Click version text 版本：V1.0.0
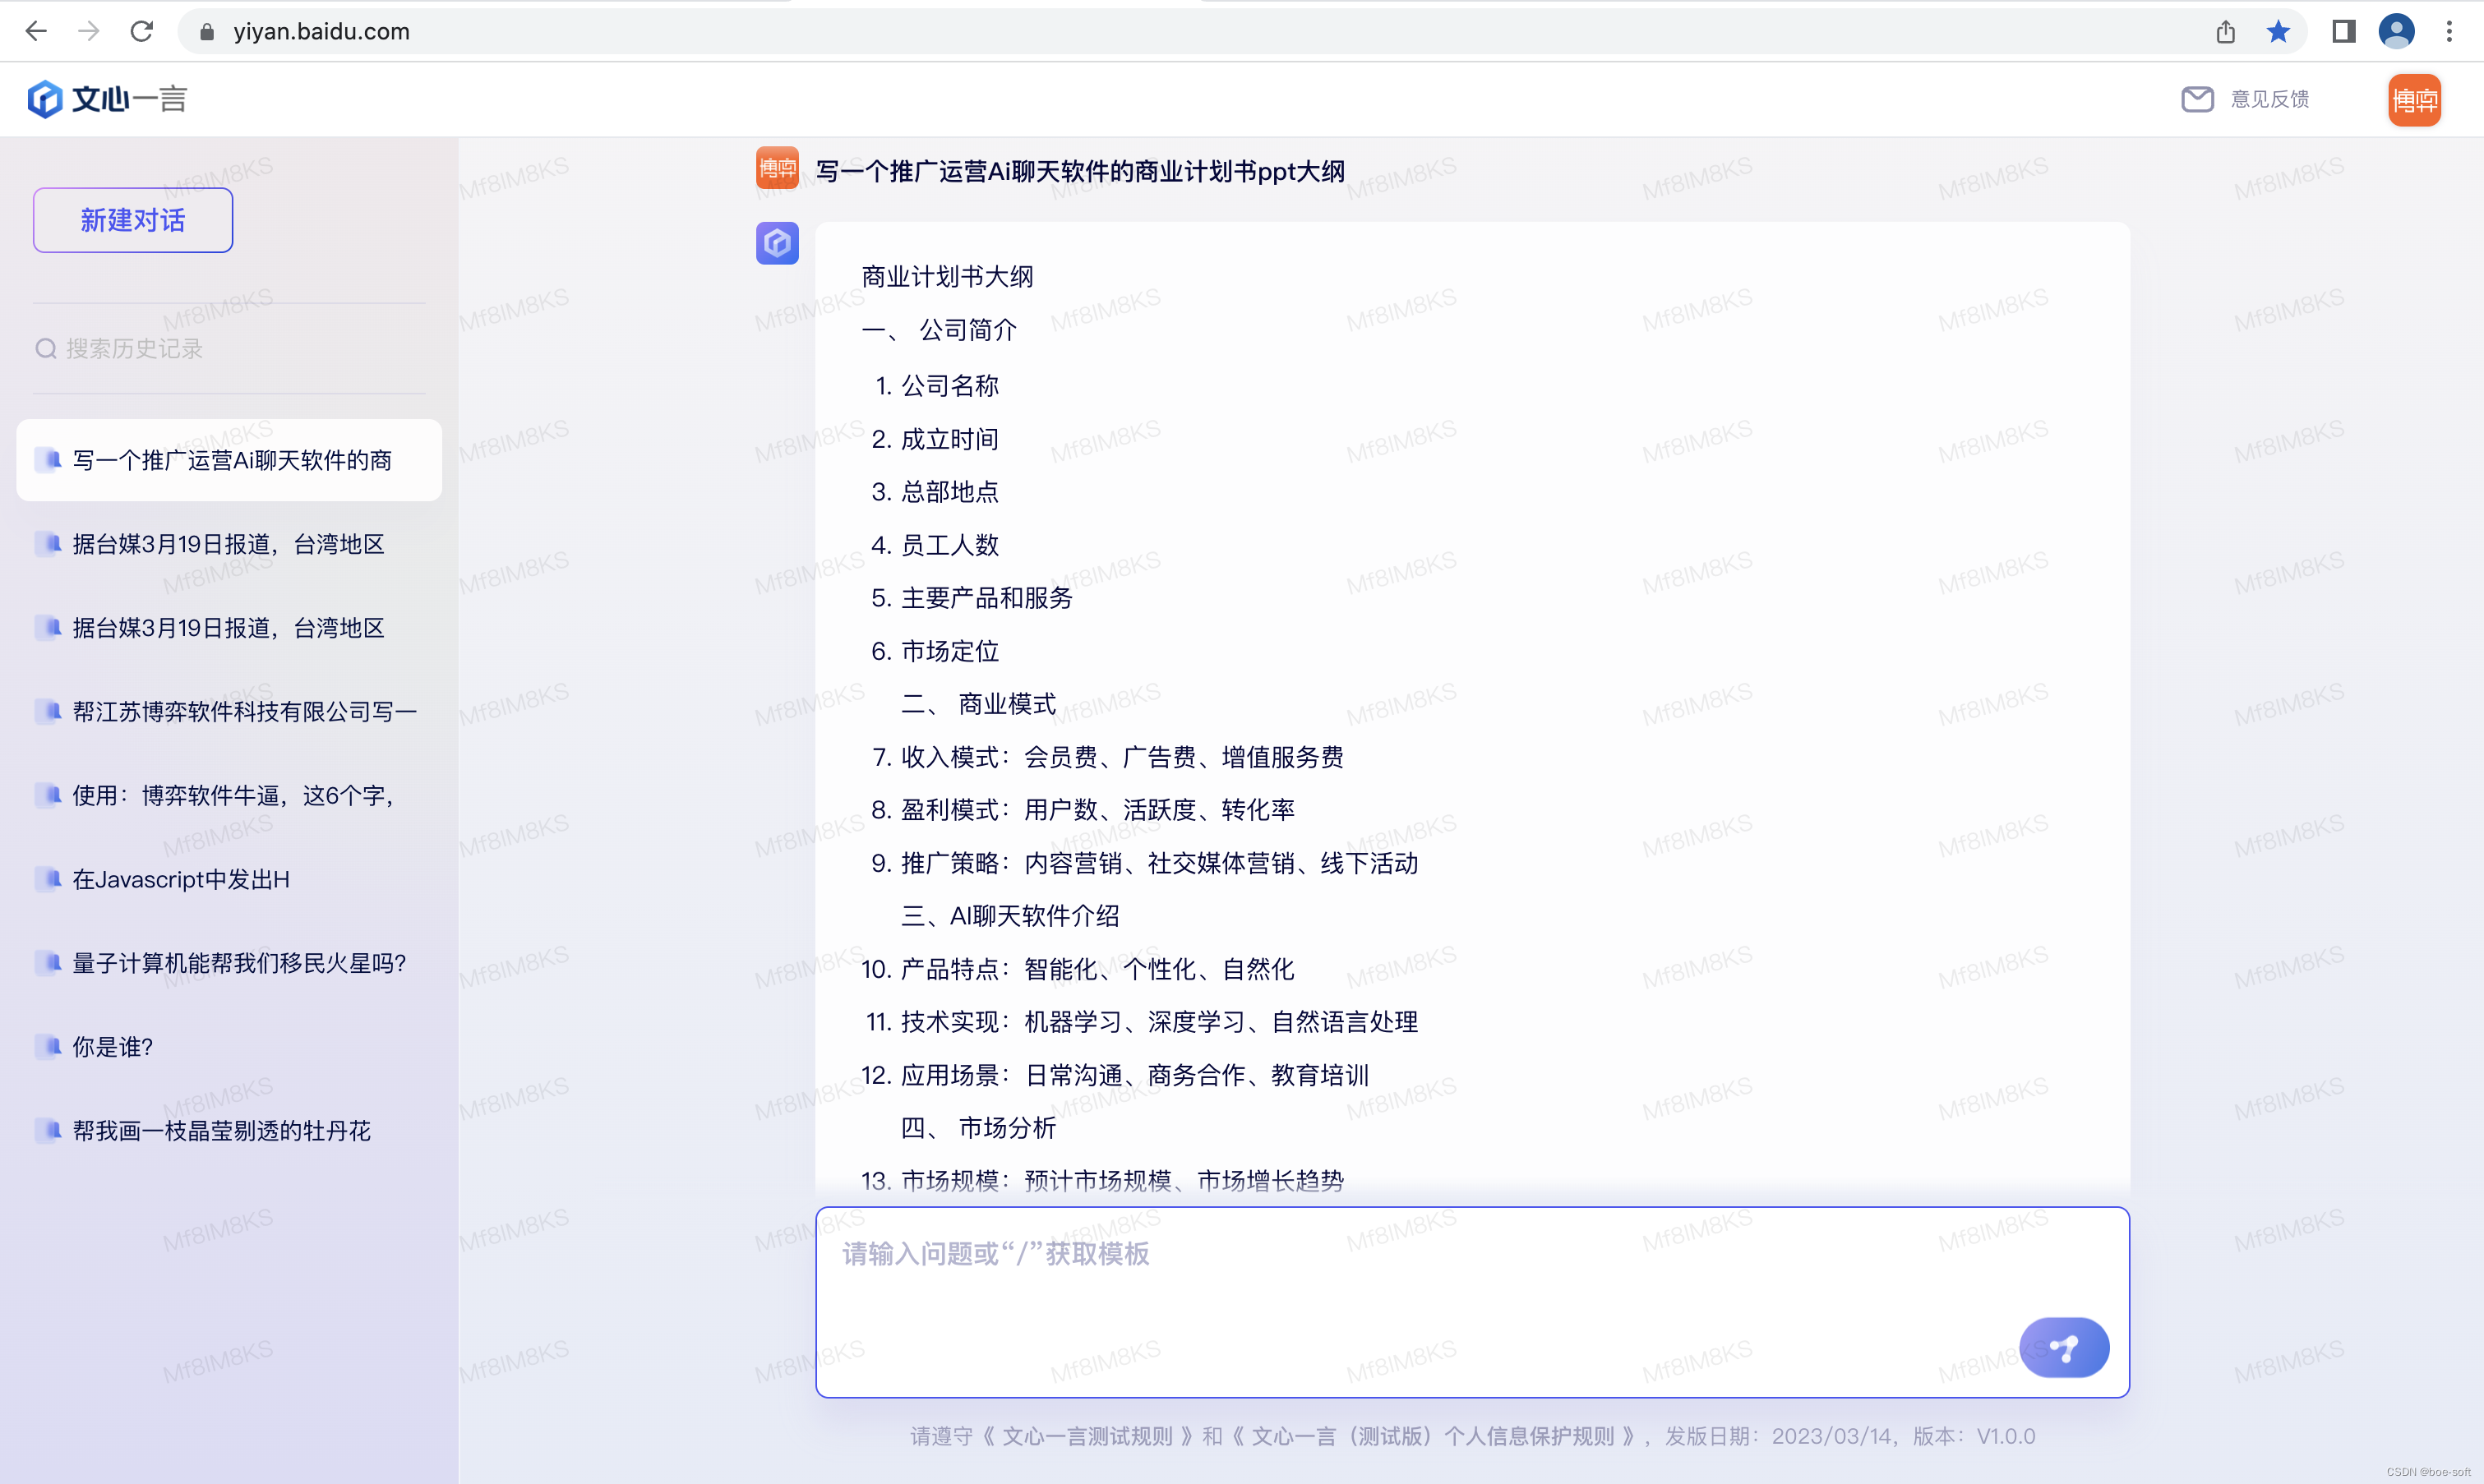The width and height of the screenshot is (2484, 1484). (x=1974, y=1436)
